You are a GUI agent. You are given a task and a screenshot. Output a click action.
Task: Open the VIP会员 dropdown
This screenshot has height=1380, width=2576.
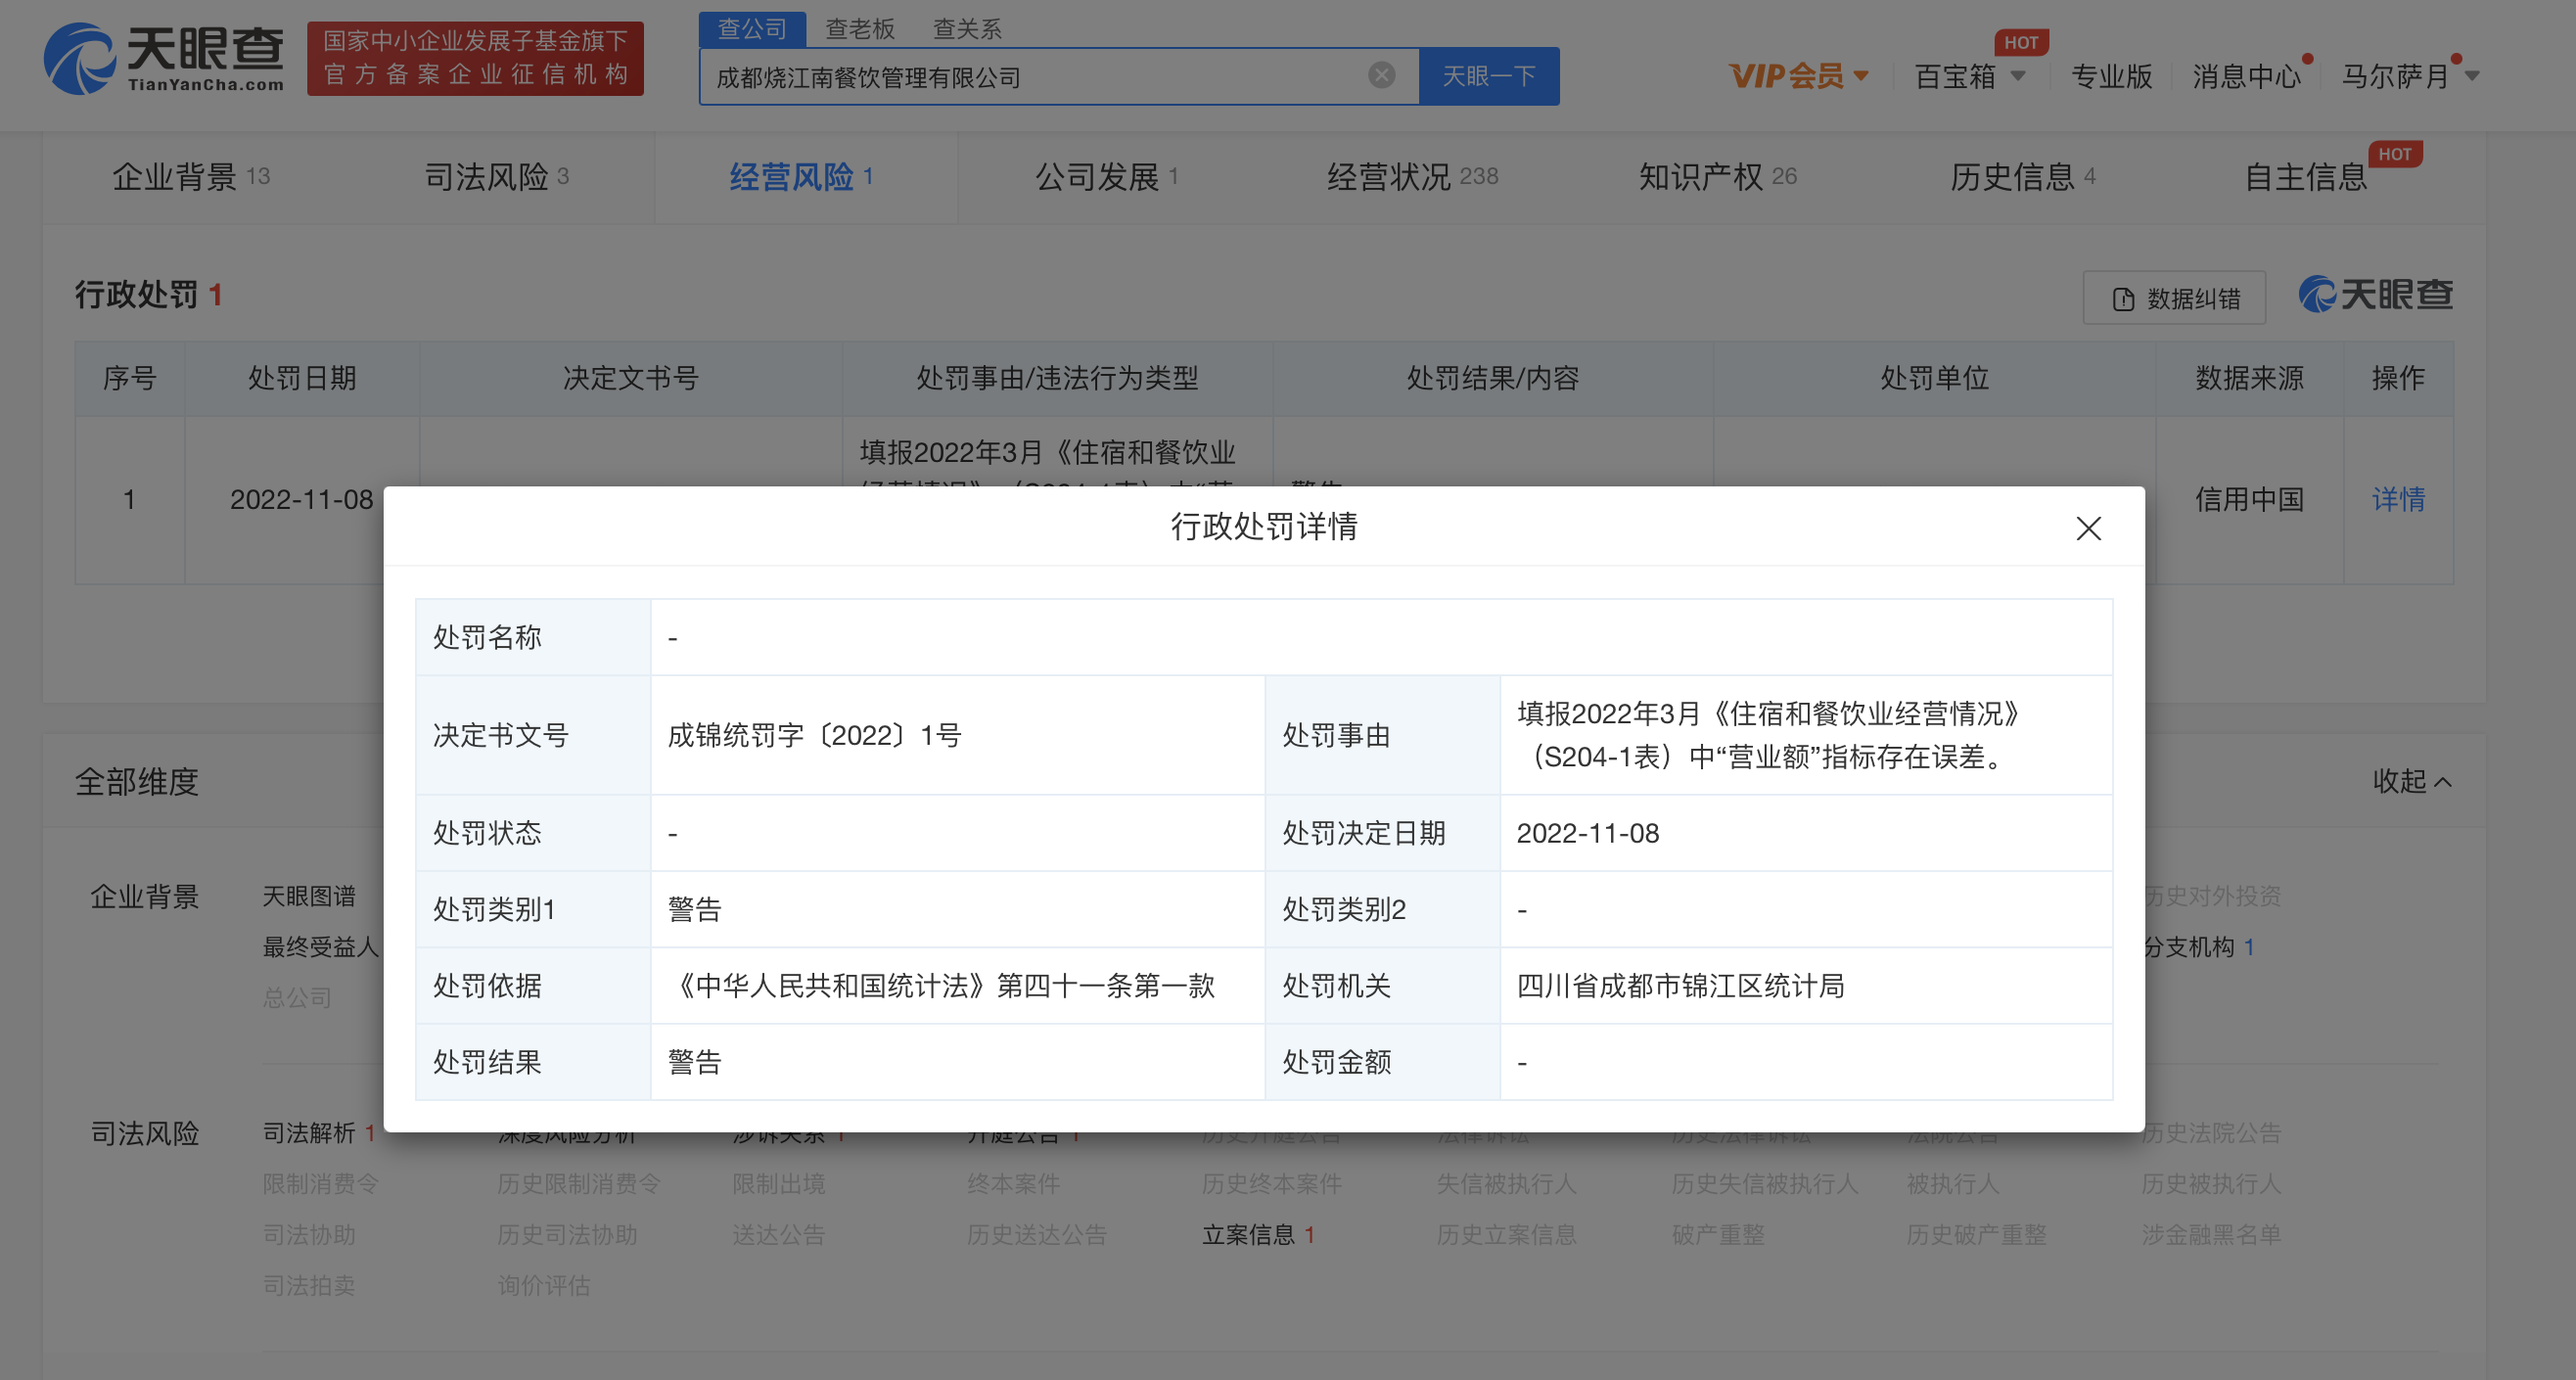pyautogui.click(x=1798, y=76)
